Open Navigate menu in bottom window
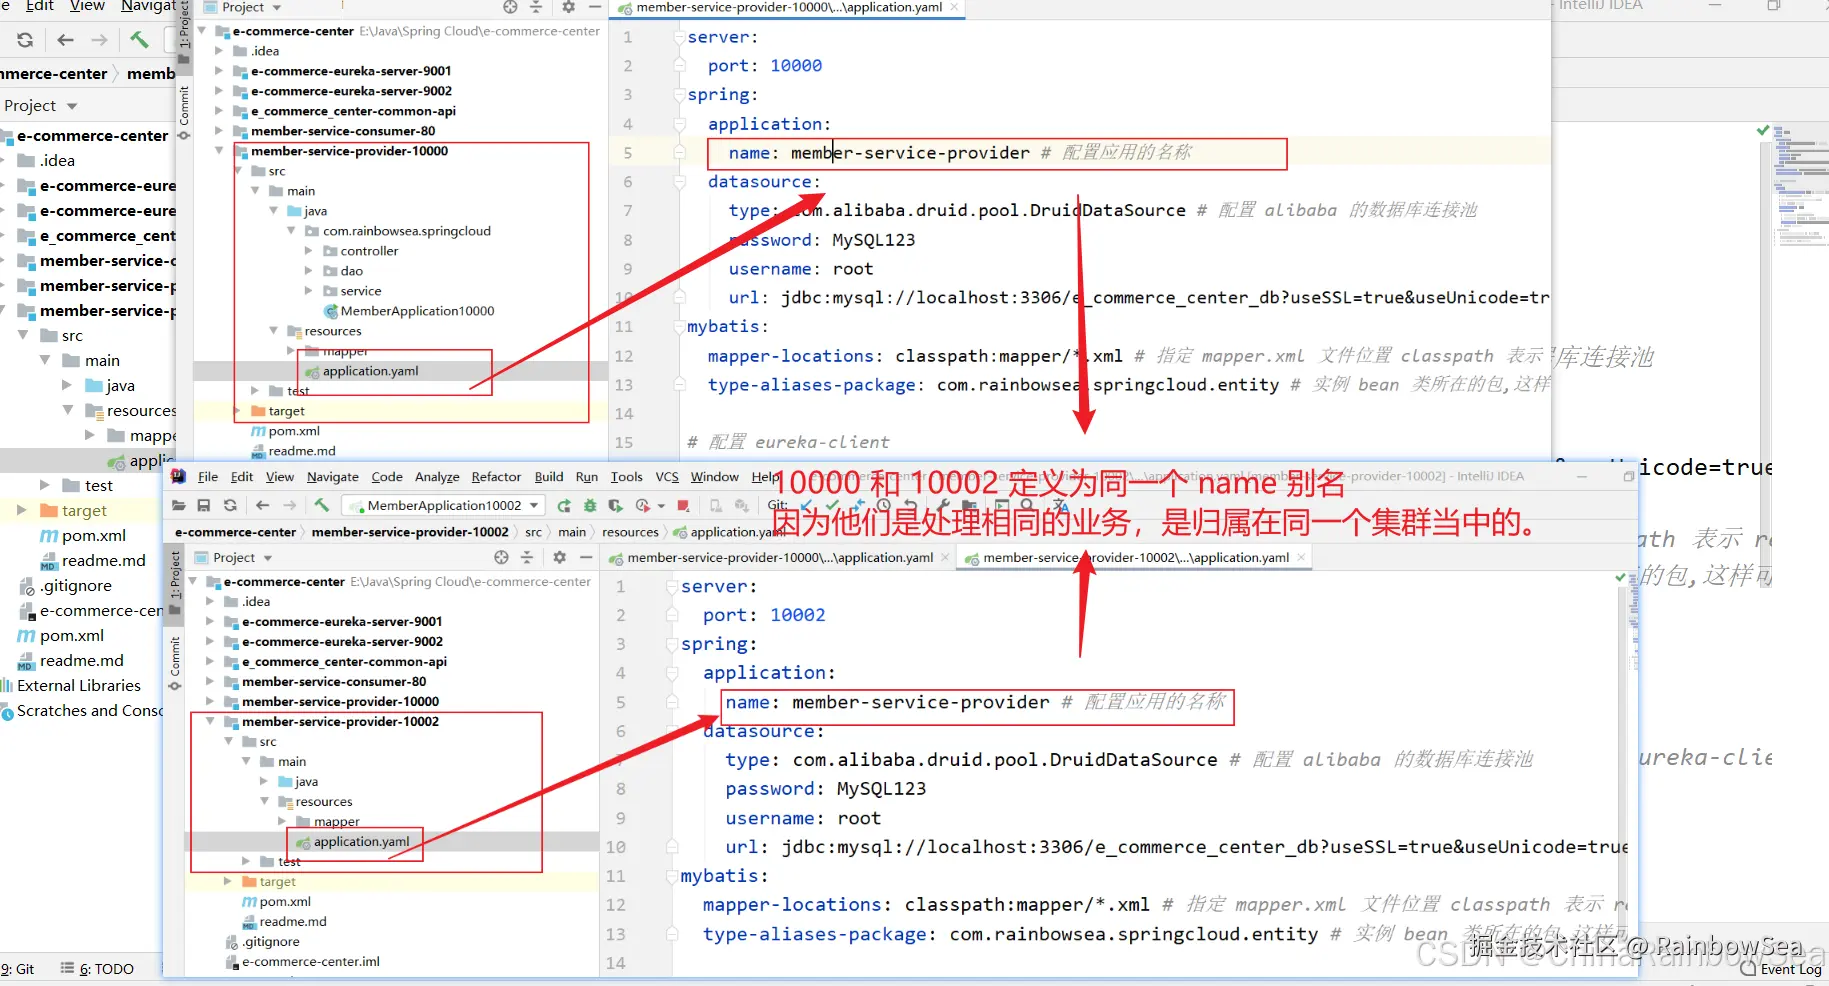The width and height of the screenshot is (1829, 986). [x=333, y=477]
